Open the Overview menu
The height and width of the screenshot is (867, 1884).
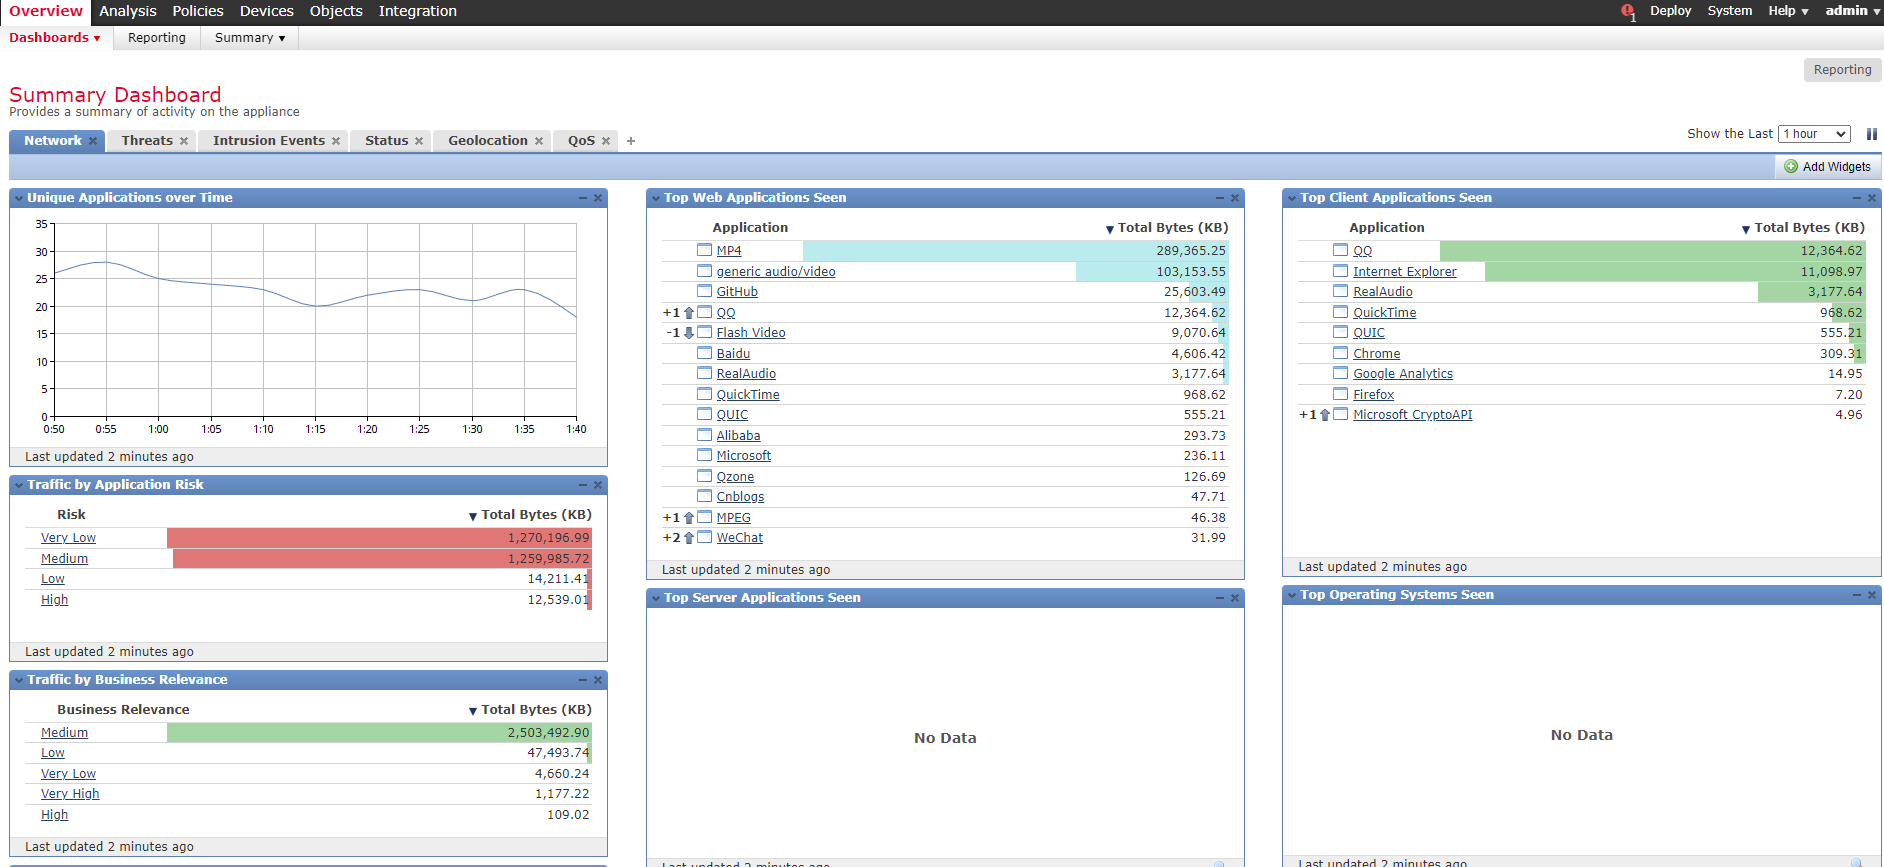(x=46, y=11)
